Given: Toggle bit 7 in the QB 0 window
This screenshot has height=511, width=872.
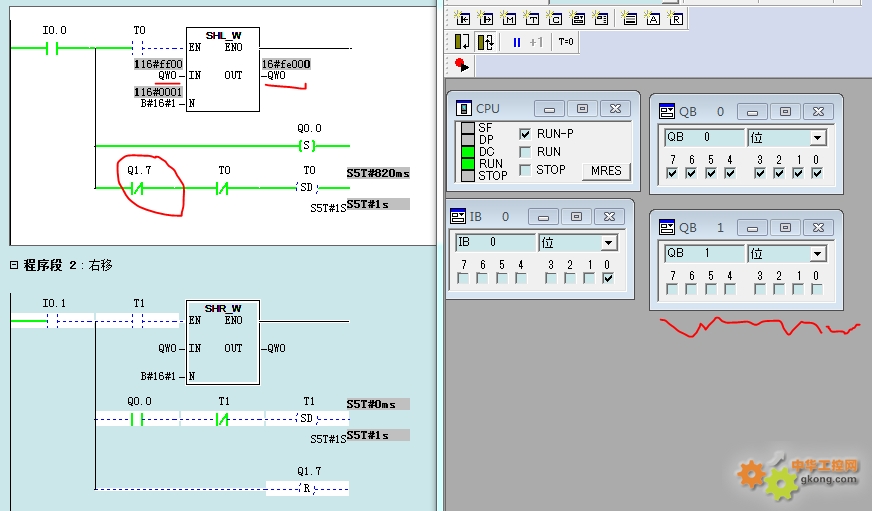Looking at the screenshot, I should click(x=672, y=173).
